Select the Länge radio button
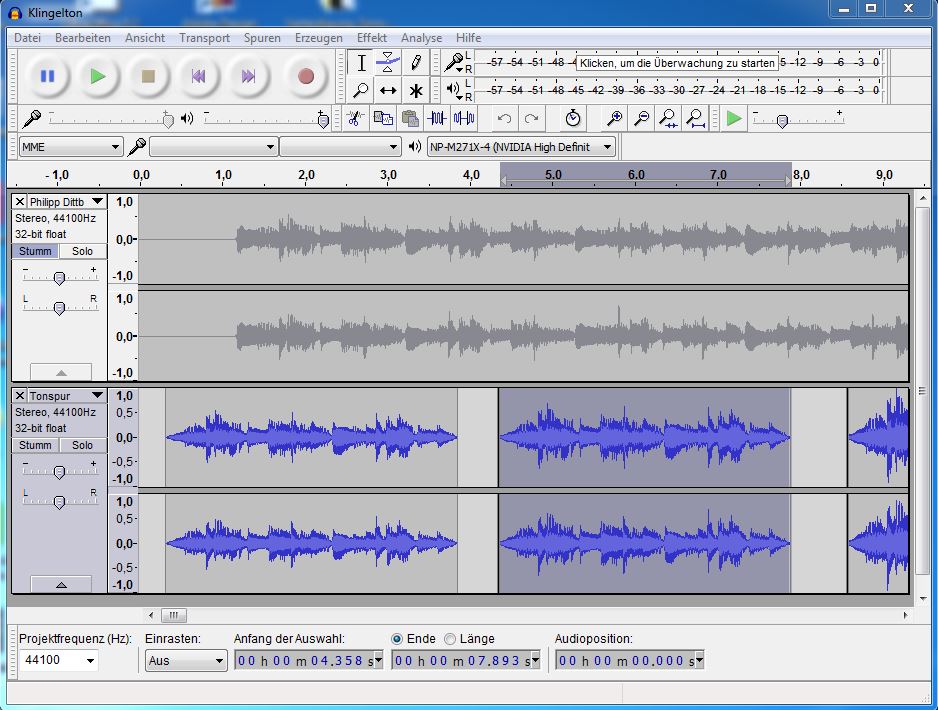 point(450,638)
